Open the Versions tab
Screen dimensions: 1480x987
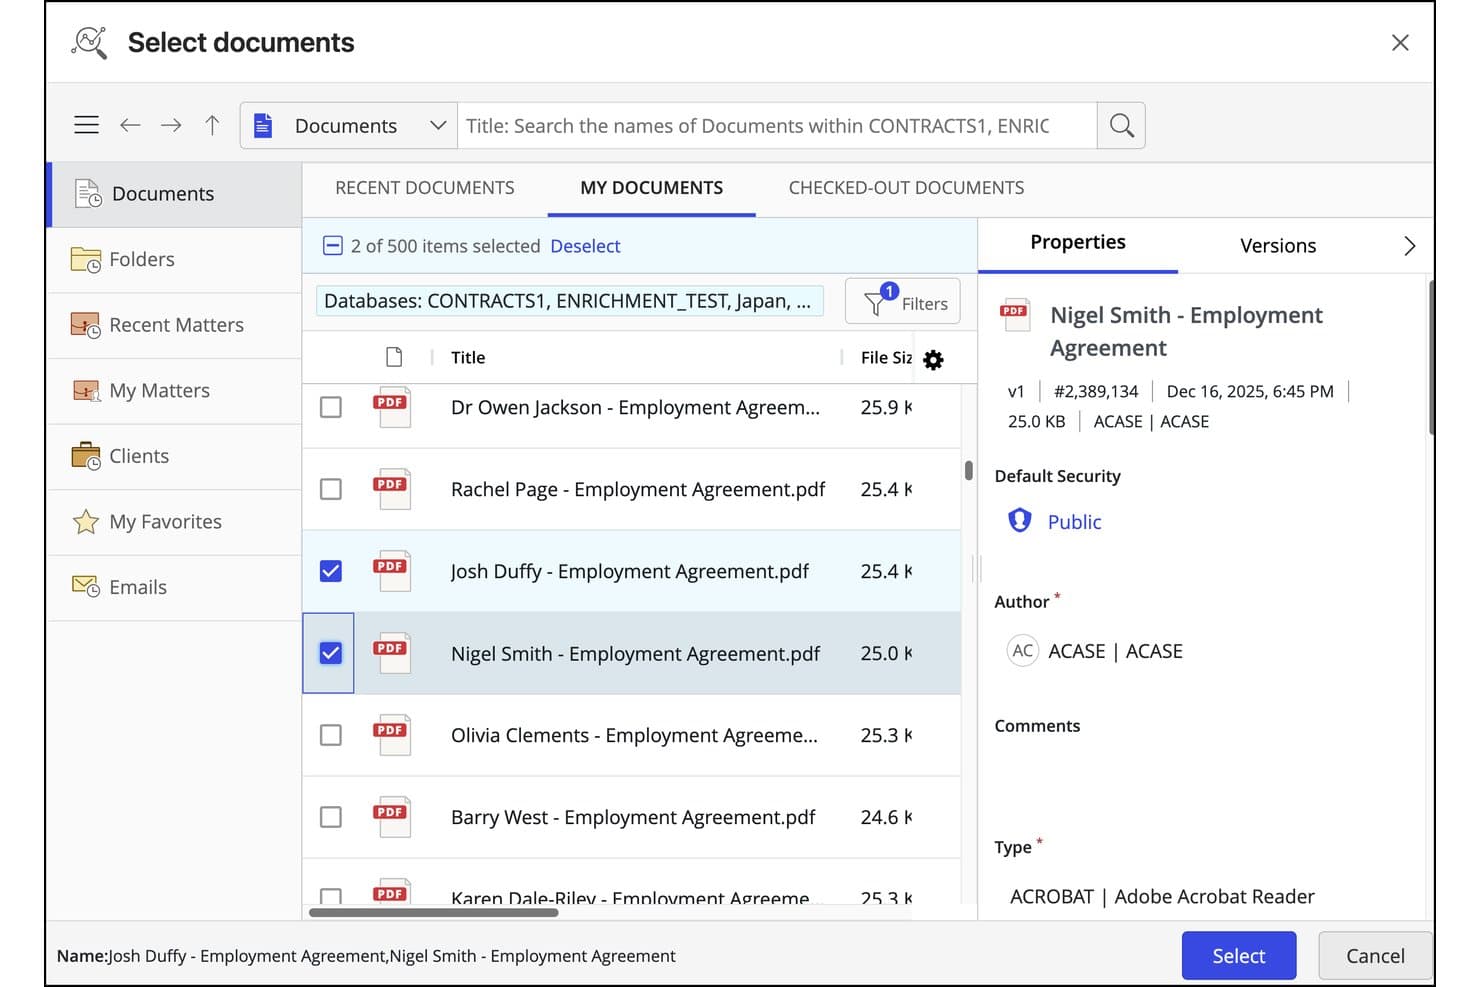[1278, 246]
